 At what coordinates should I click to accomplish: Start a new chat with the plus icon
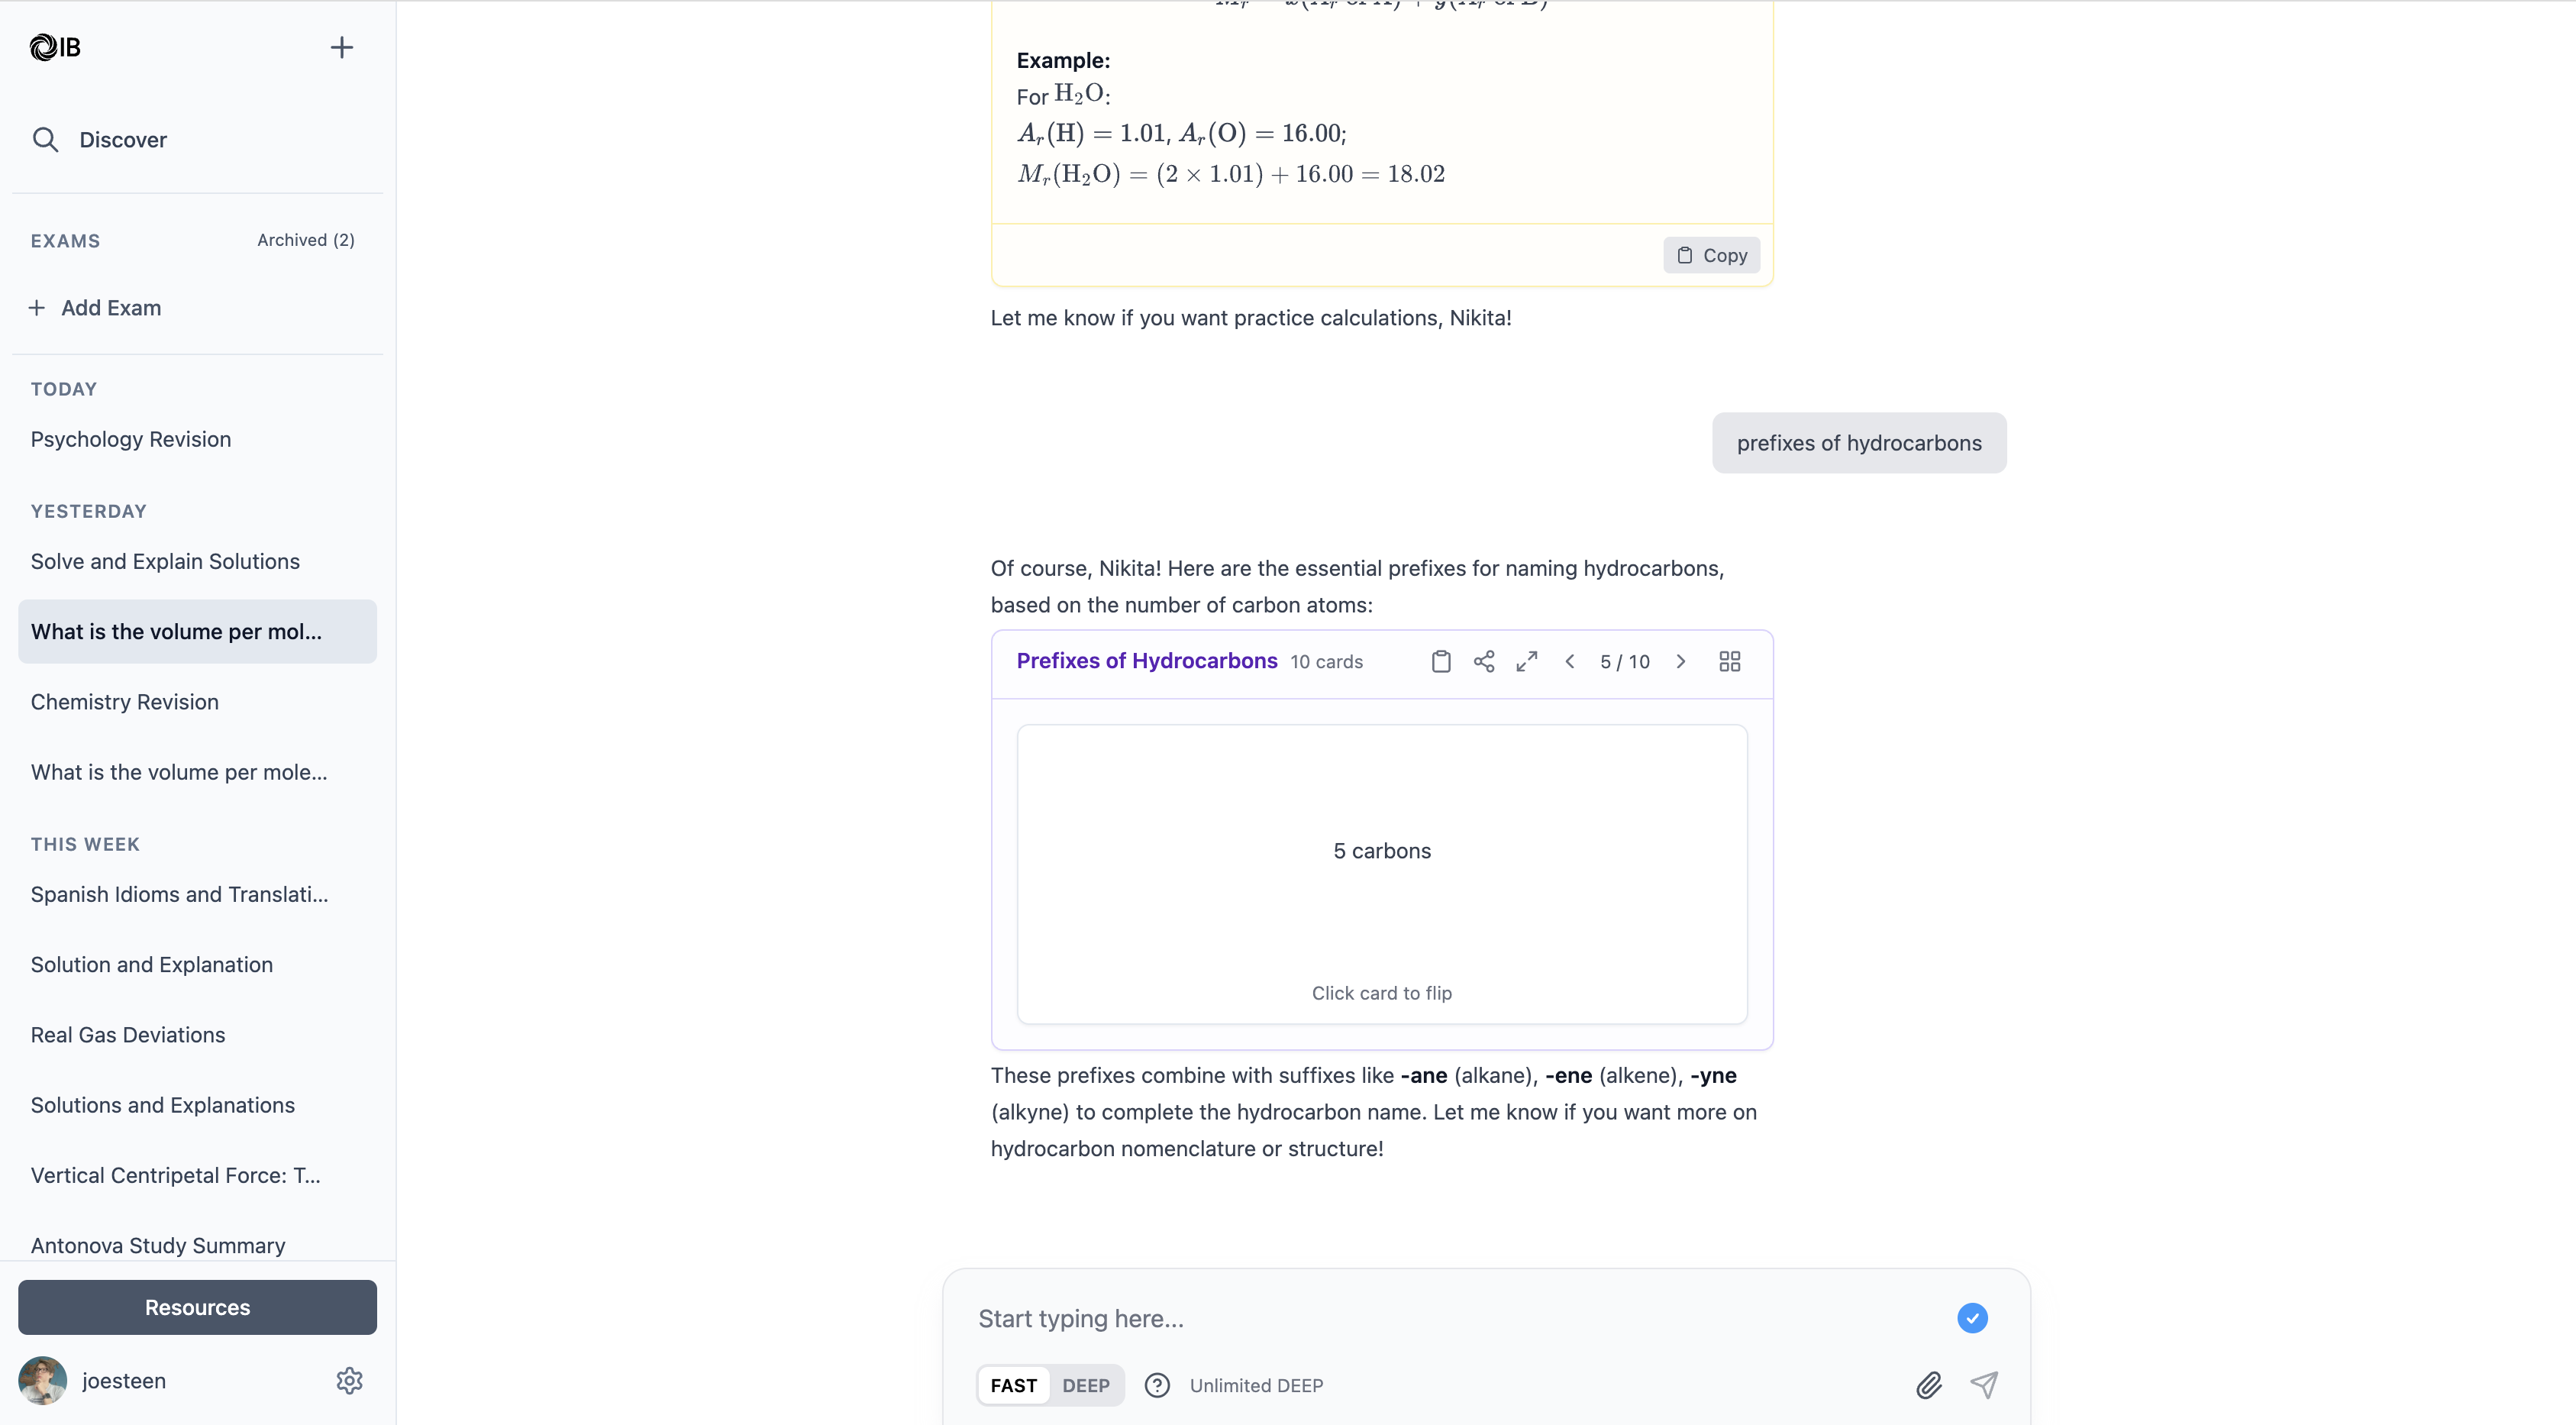click(x=341, y=47)
